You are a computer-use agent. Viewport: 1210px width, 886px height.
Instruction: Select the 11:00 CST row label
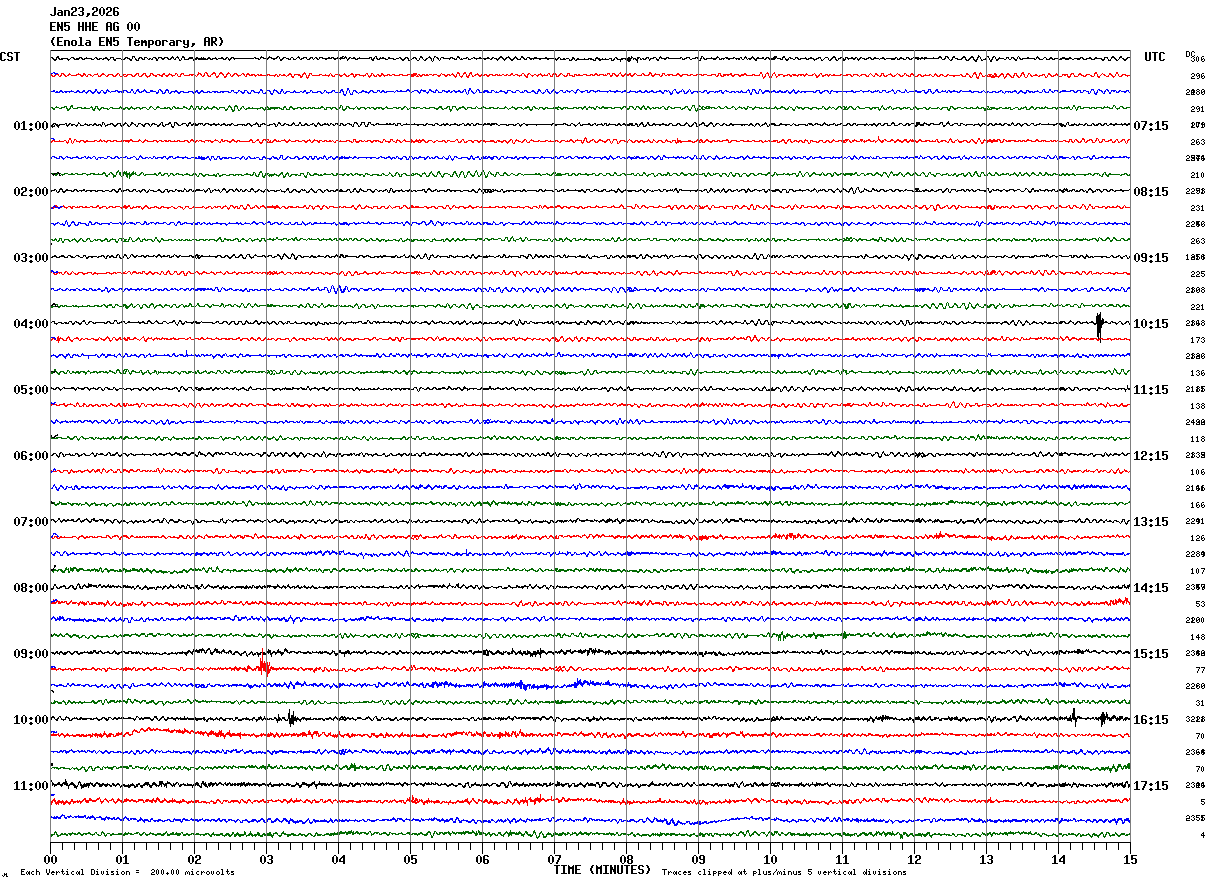click(31, 786)
